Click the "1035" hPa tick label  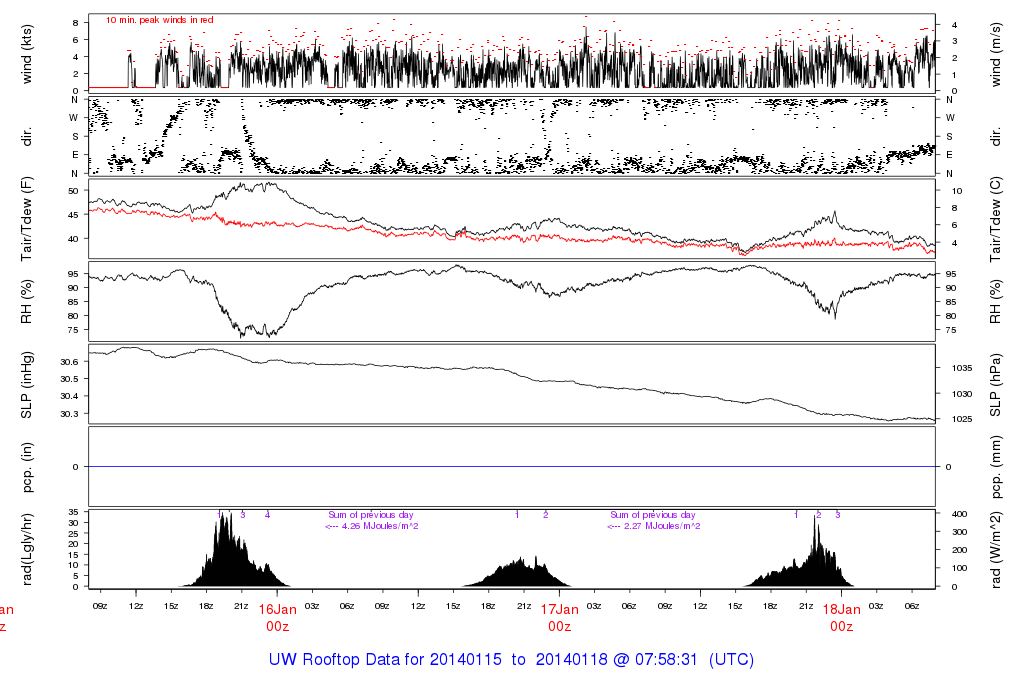962,368
